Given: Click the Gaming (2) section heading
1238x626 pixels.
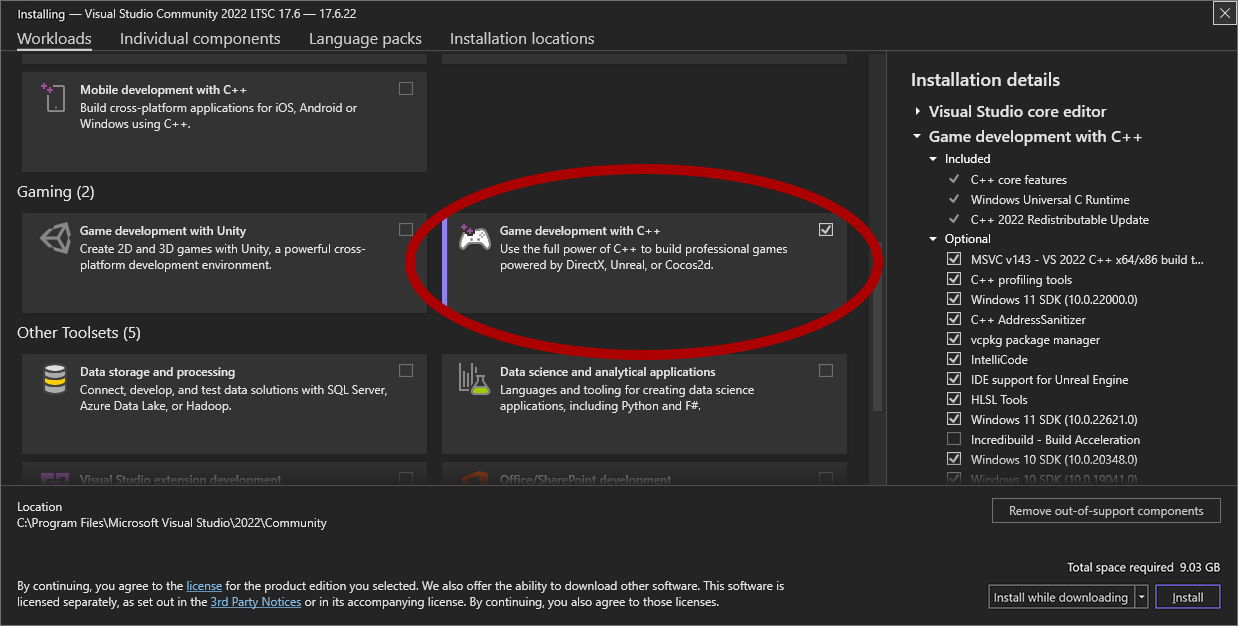Looking at the screenshot, I should tap(55, 192).
